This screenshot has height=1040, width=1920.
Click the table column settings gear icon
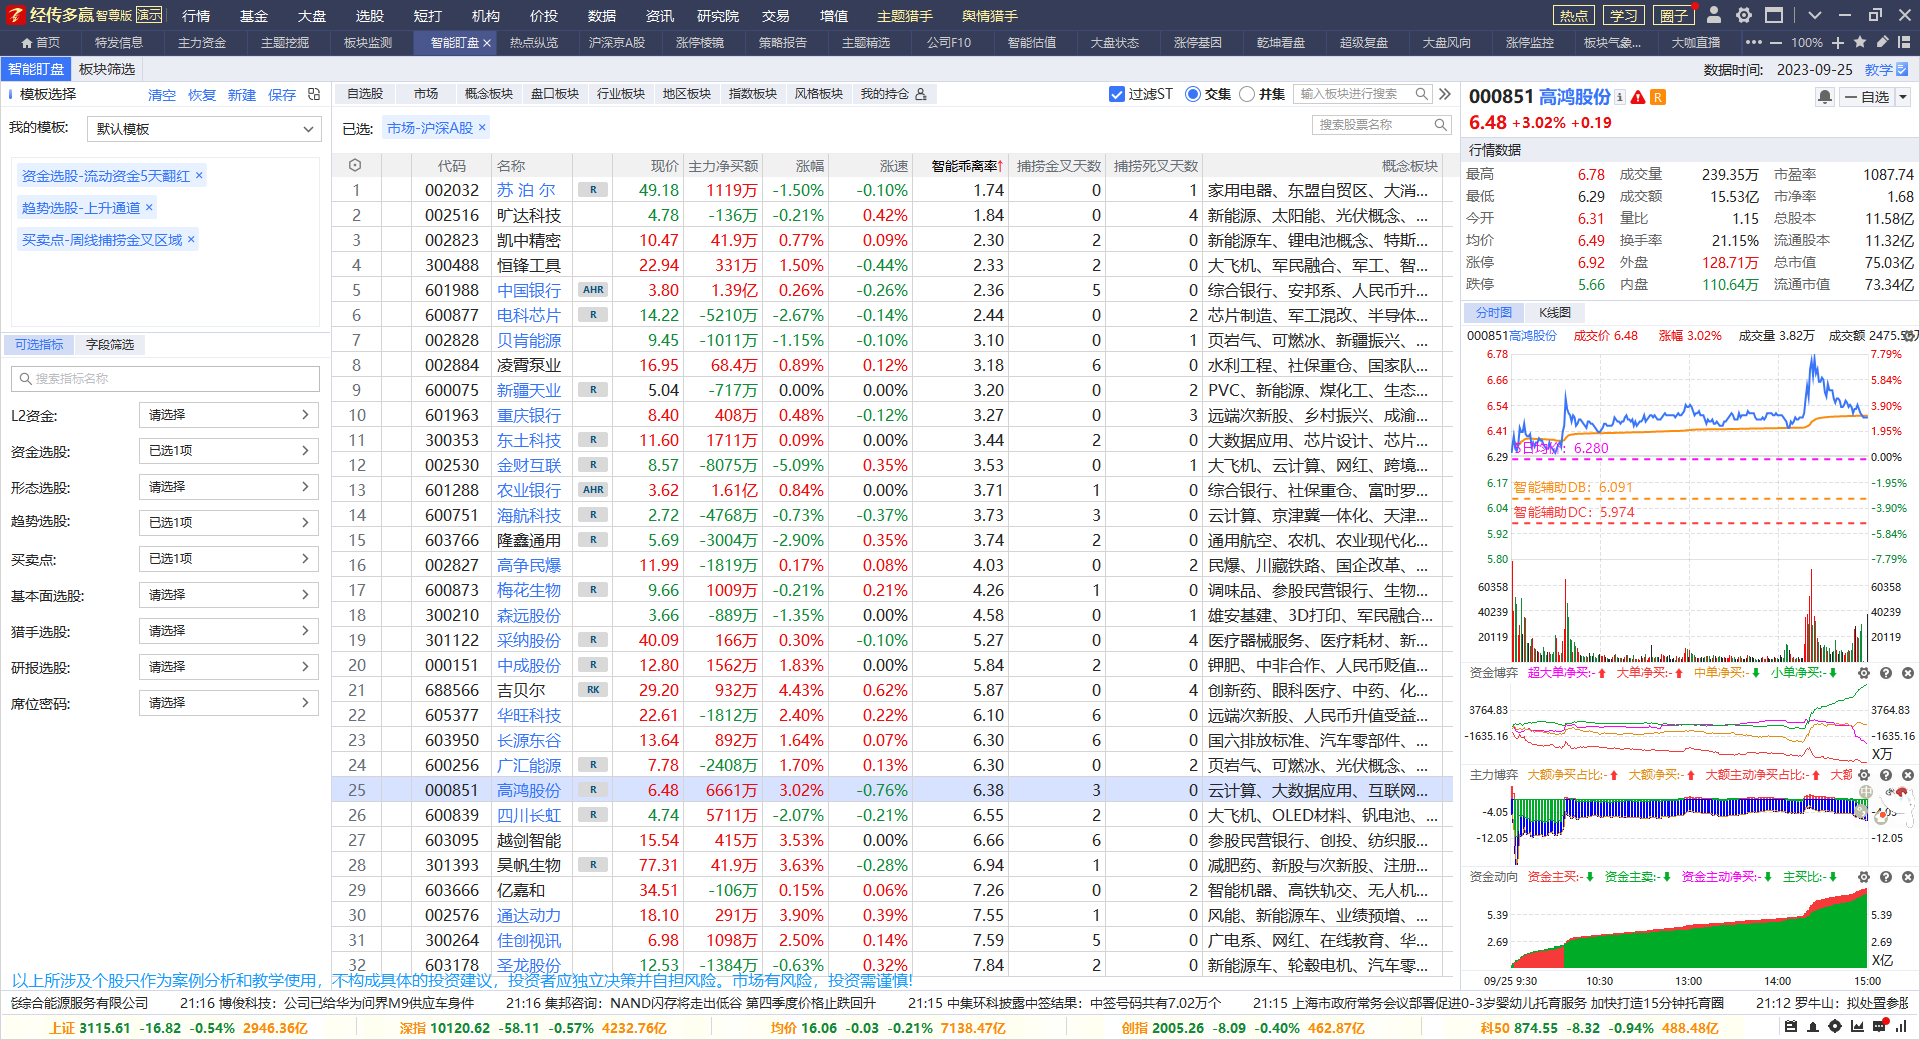point(355,166)
